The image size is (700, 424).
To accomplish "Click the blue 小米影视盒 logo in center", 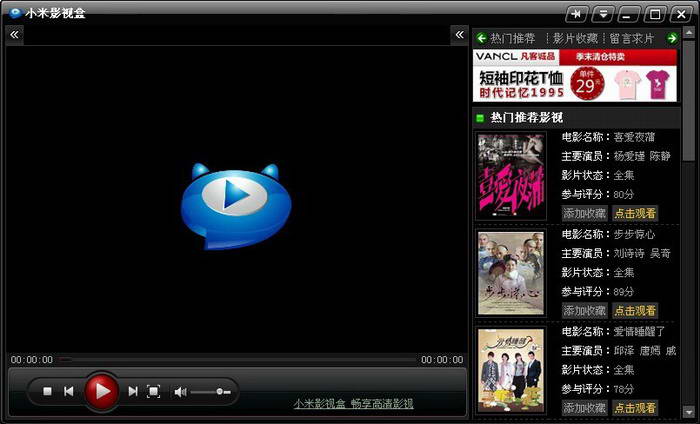I will pos(236,206).
